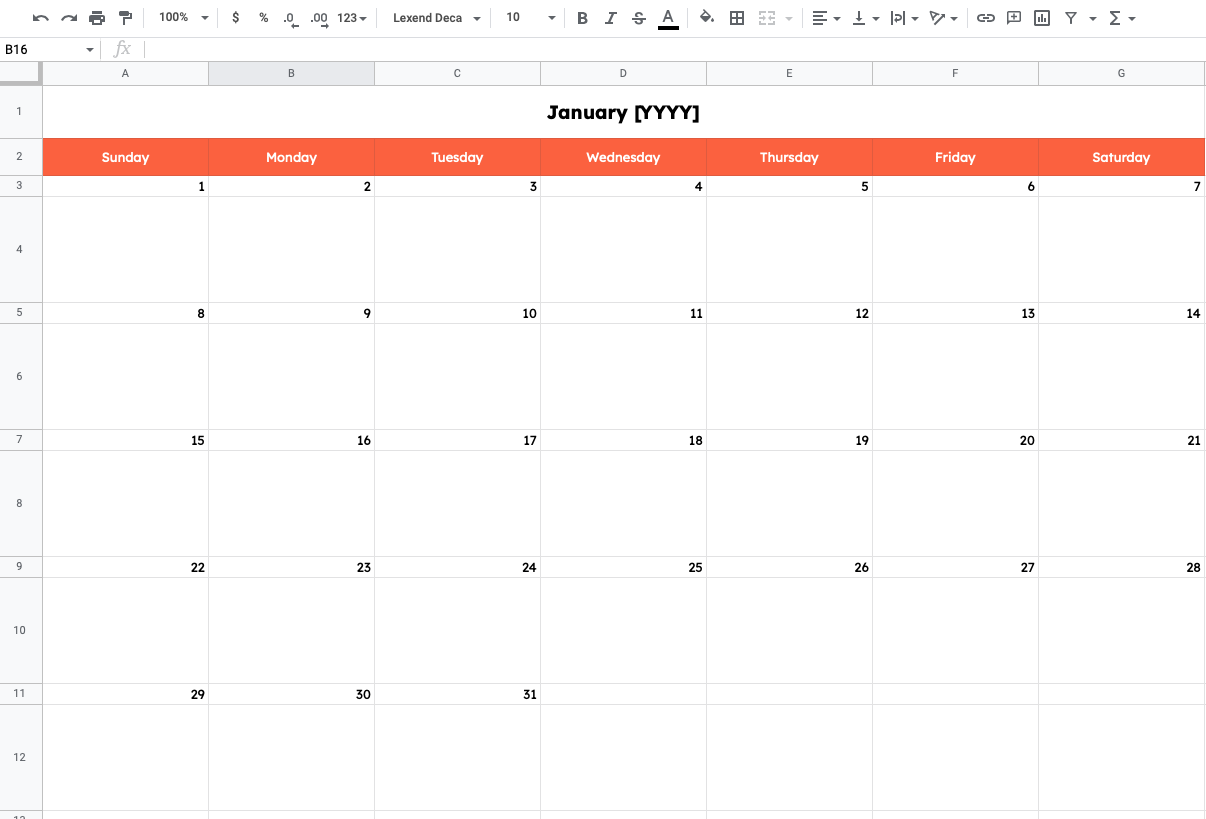Toggle bold formatting
The image size is (1206, 819).
[x=583, y=17]
